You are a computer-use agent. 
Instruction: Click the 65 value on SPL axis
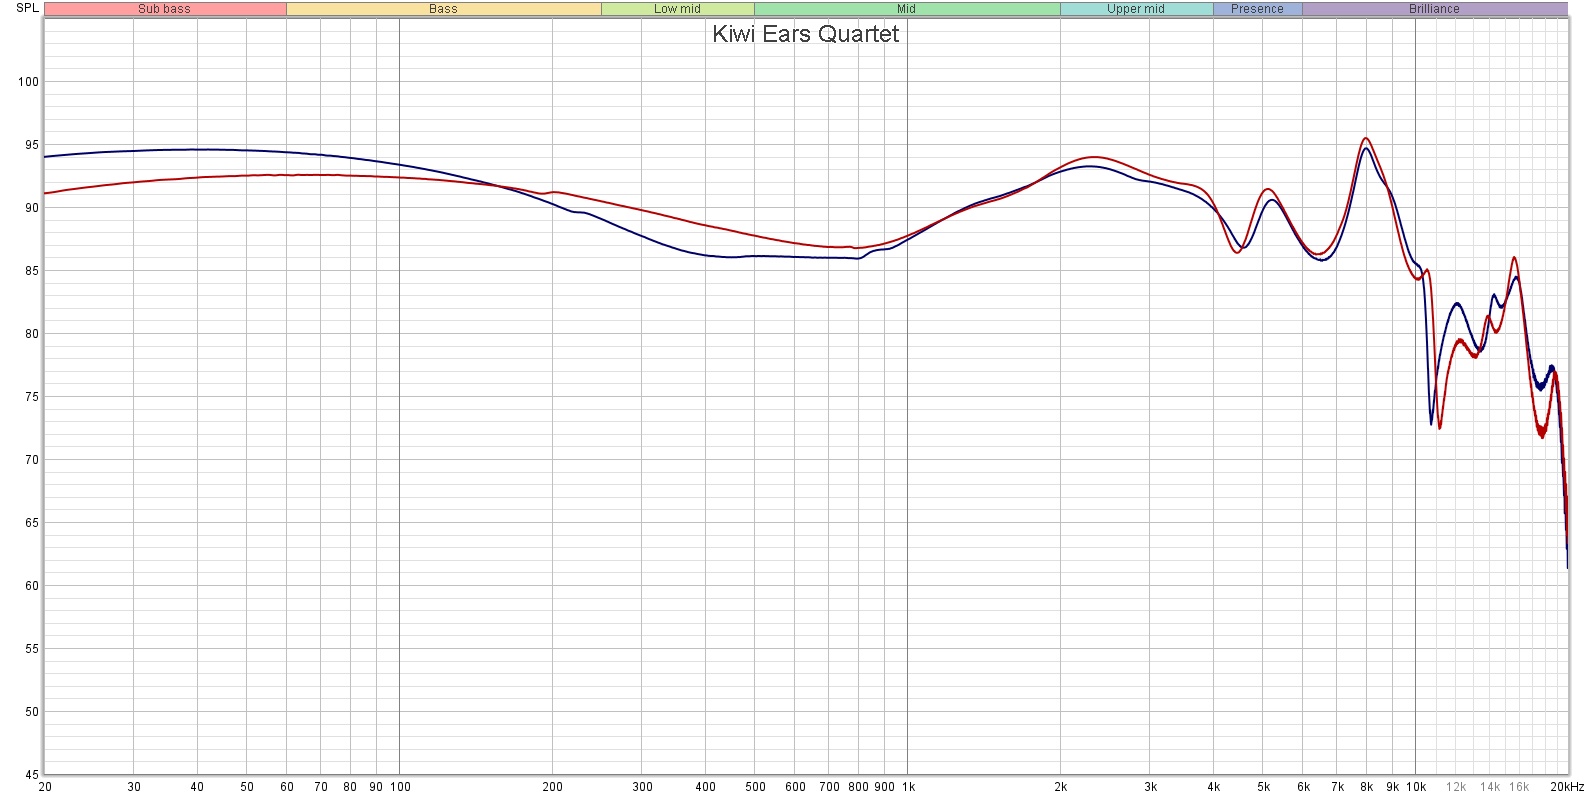click(31, 523)
